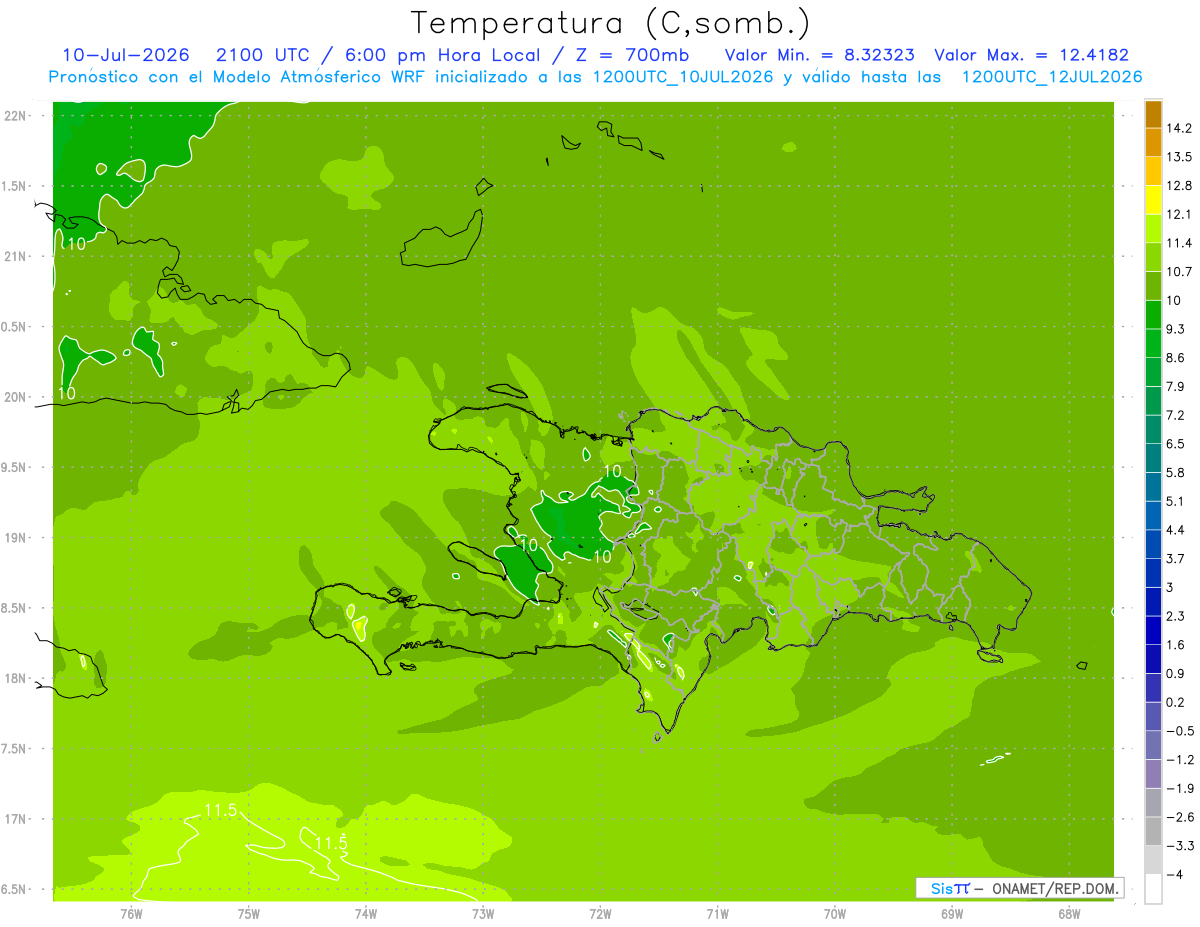Click the 20N latitude axis label

[x=15, y=397]
